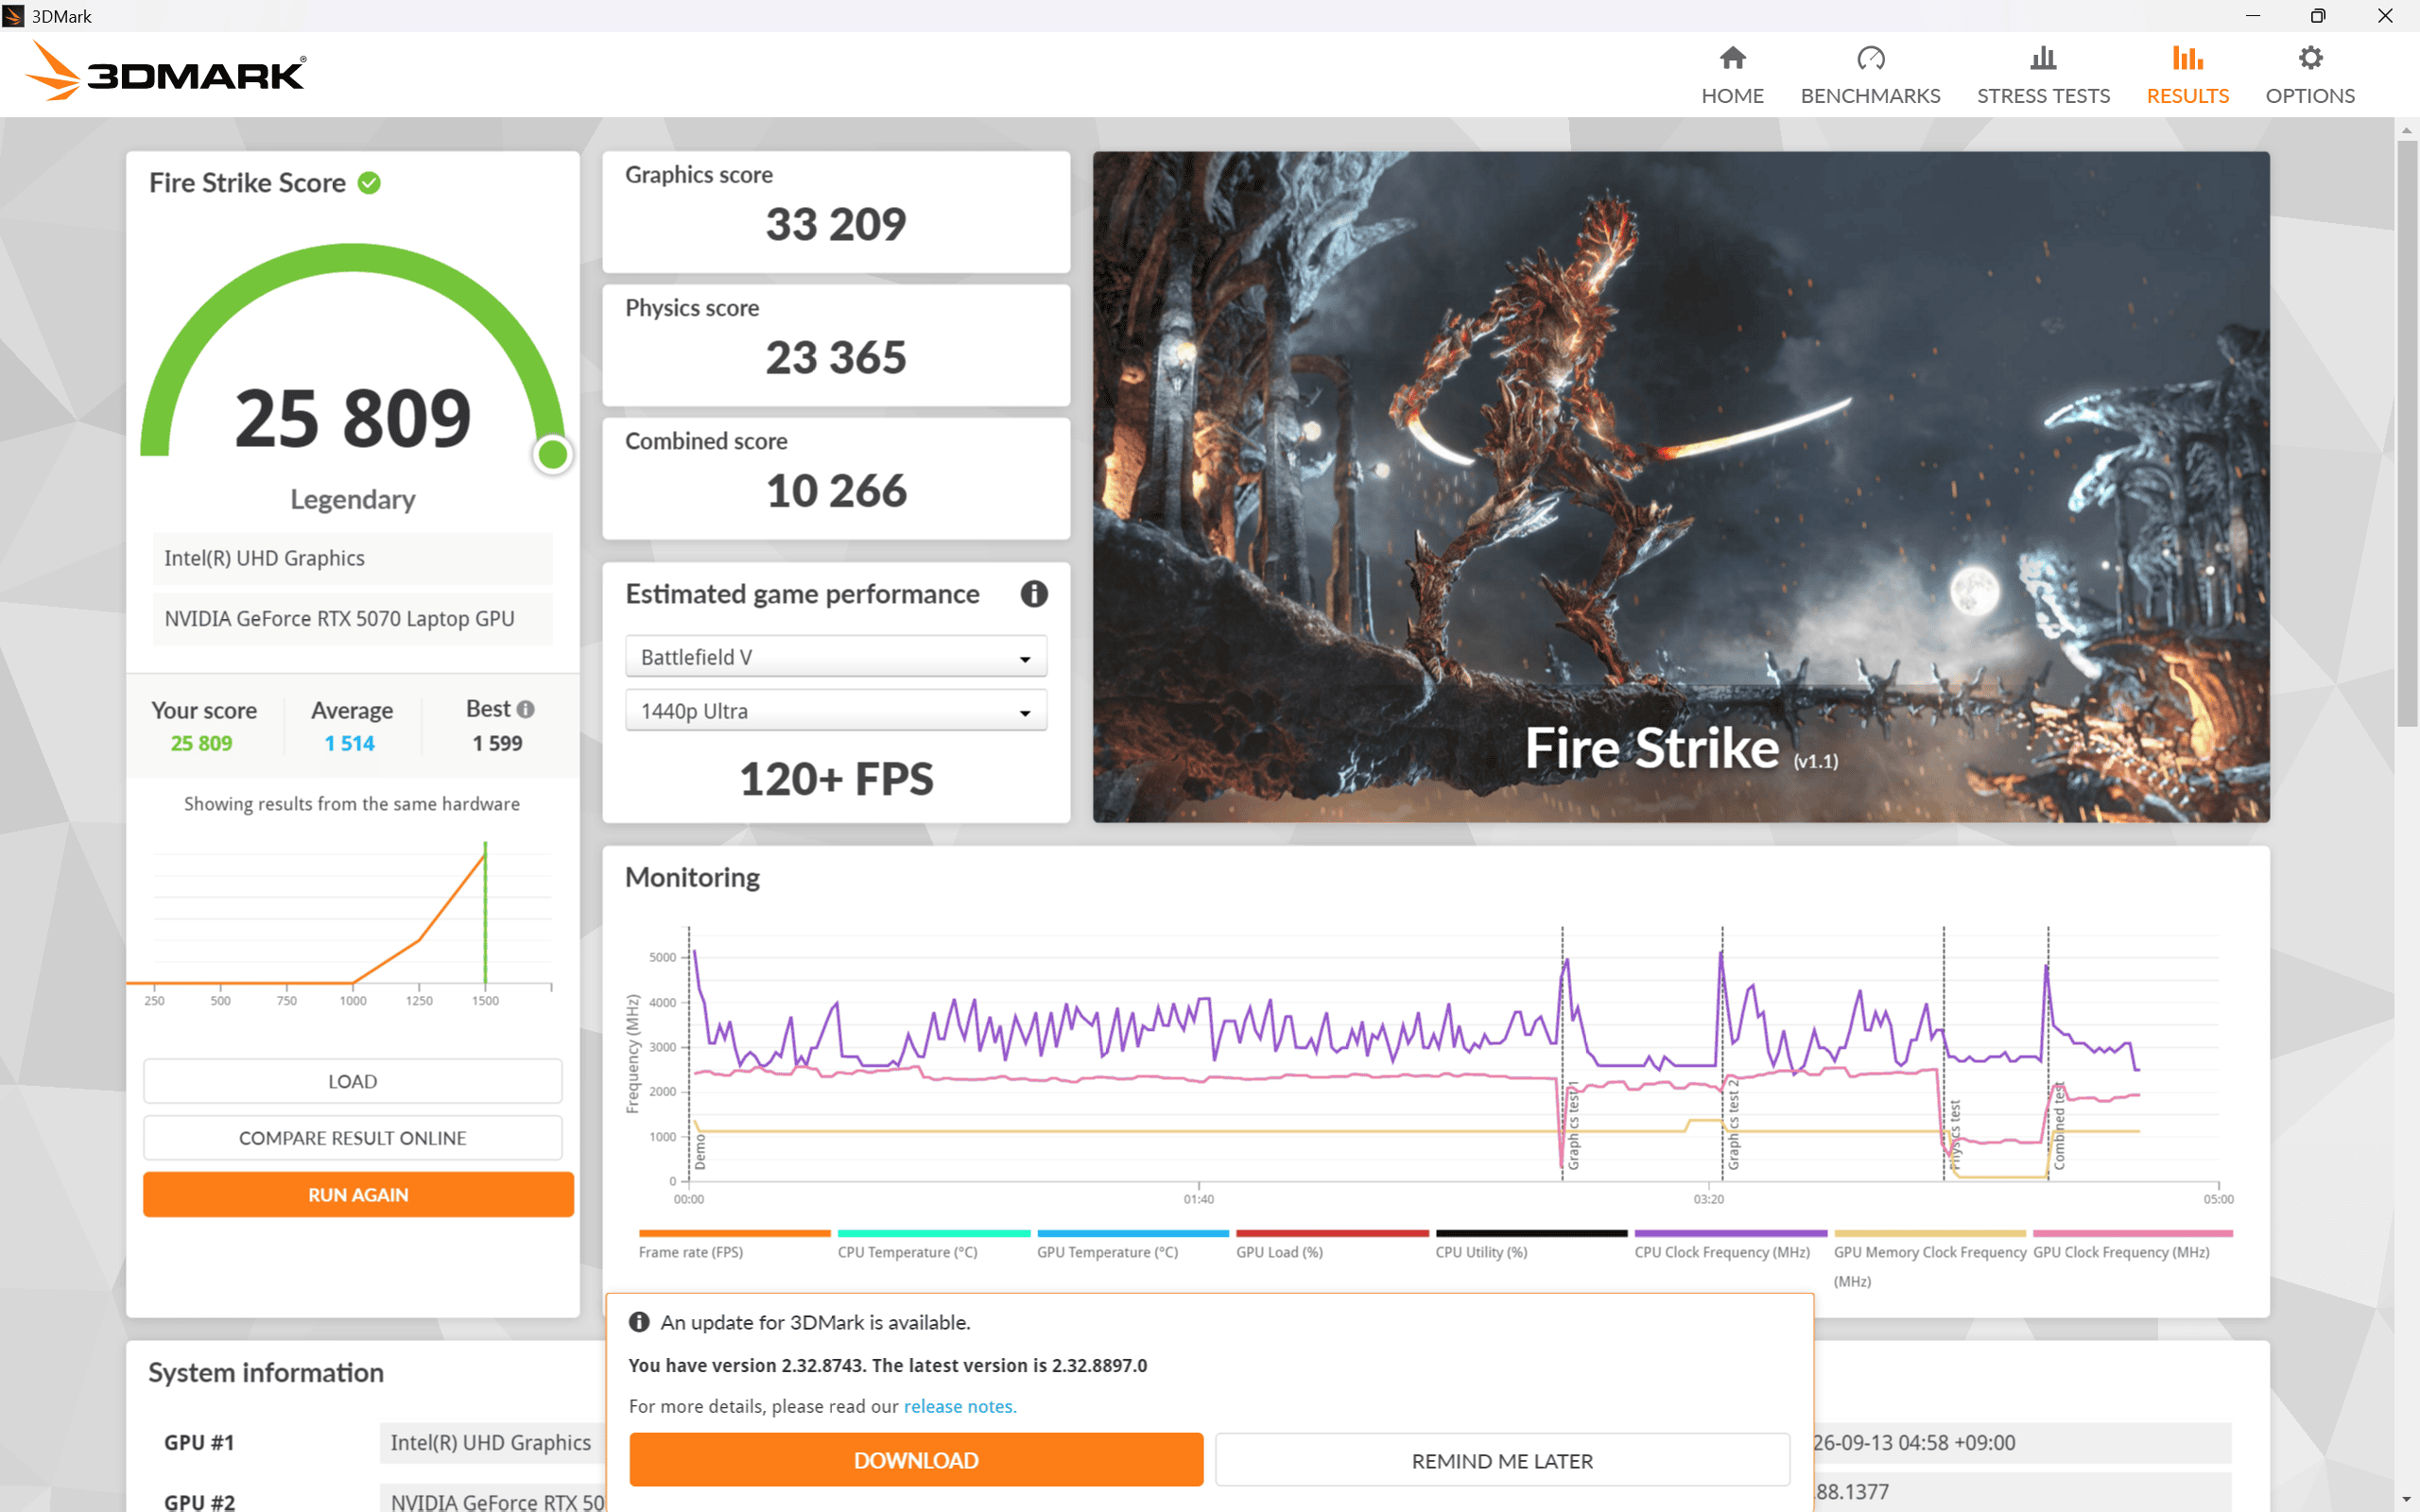Click Combined score value 10 266
2420x1512 pixels.
tap(836, 490)
